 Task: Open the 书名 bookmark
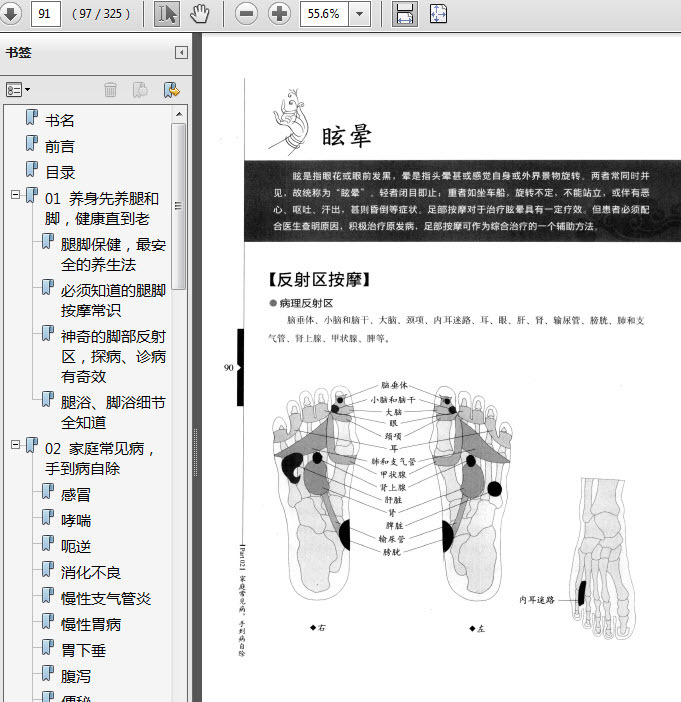click(x=60, y=120)
